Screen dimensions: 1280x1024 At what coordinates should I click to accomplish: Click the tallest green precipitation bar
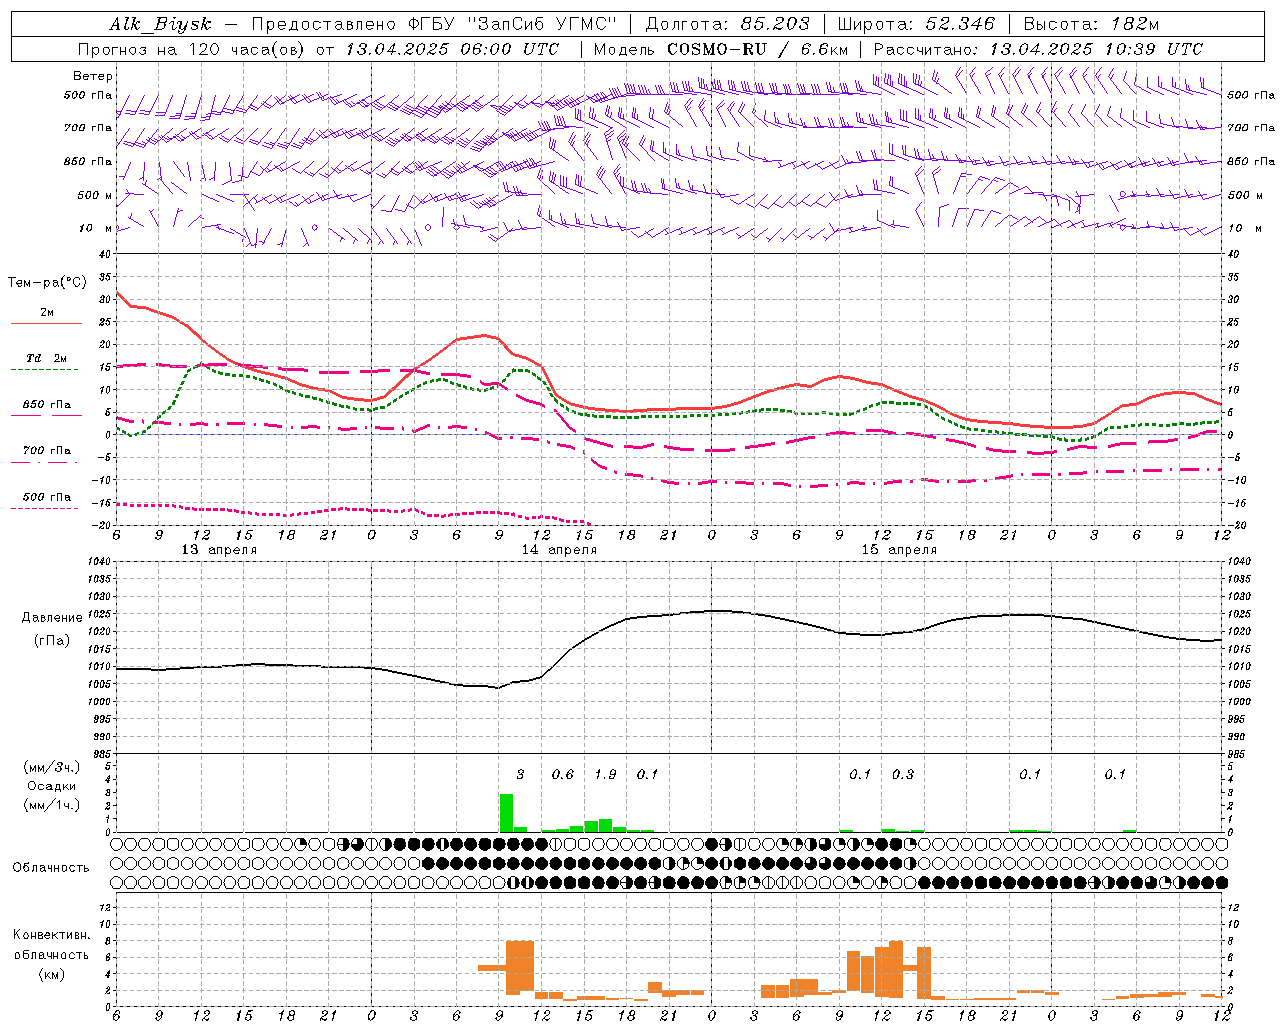coord(506,813)
